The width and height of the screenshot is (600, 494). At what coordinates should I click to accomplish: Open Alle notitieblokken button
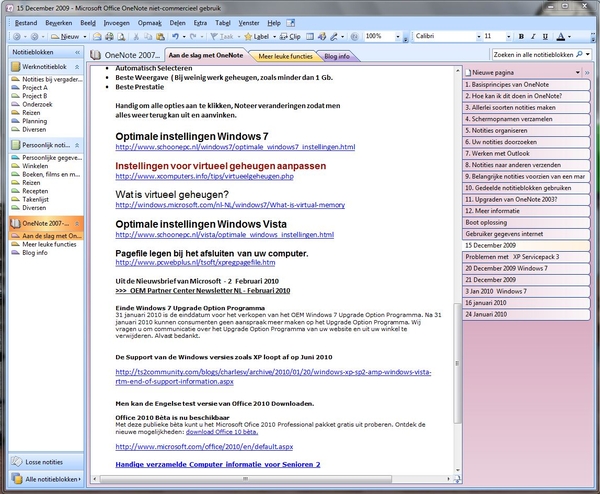click(x=46, y=479)
